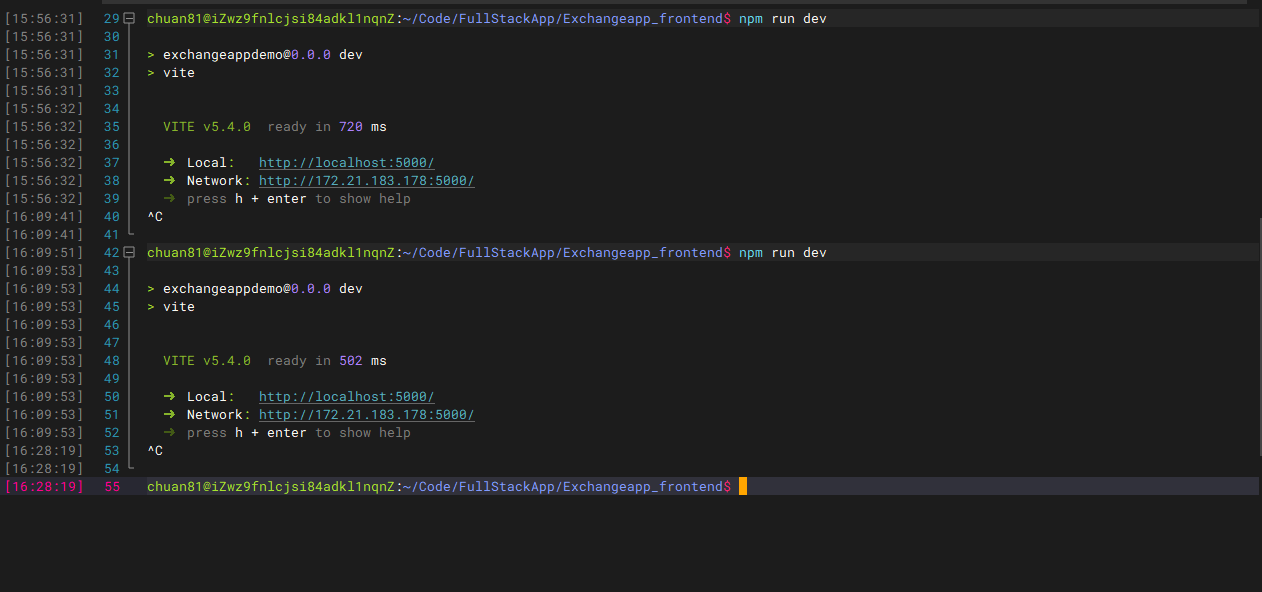
Task: Click line number 48 in the gutter
Action: coord(112,361)
